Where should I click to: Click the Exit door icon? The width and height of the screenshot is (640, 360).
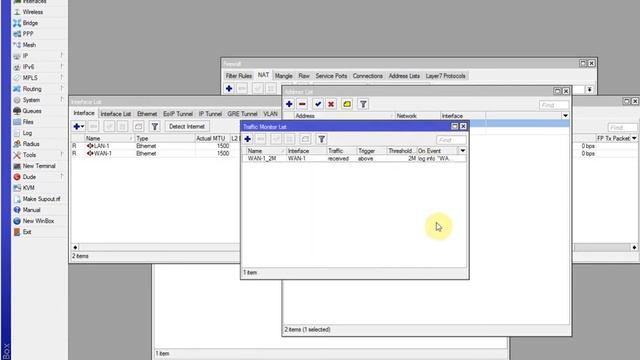(x=17, y=232)
